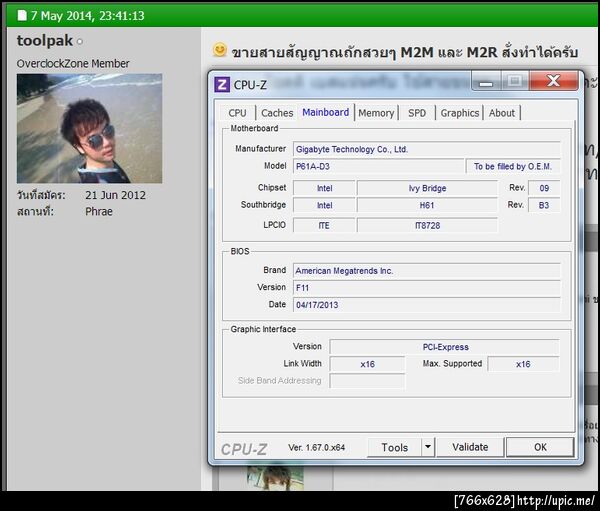Click the Chipset Rev. 09 field

[x=544, y=188]
